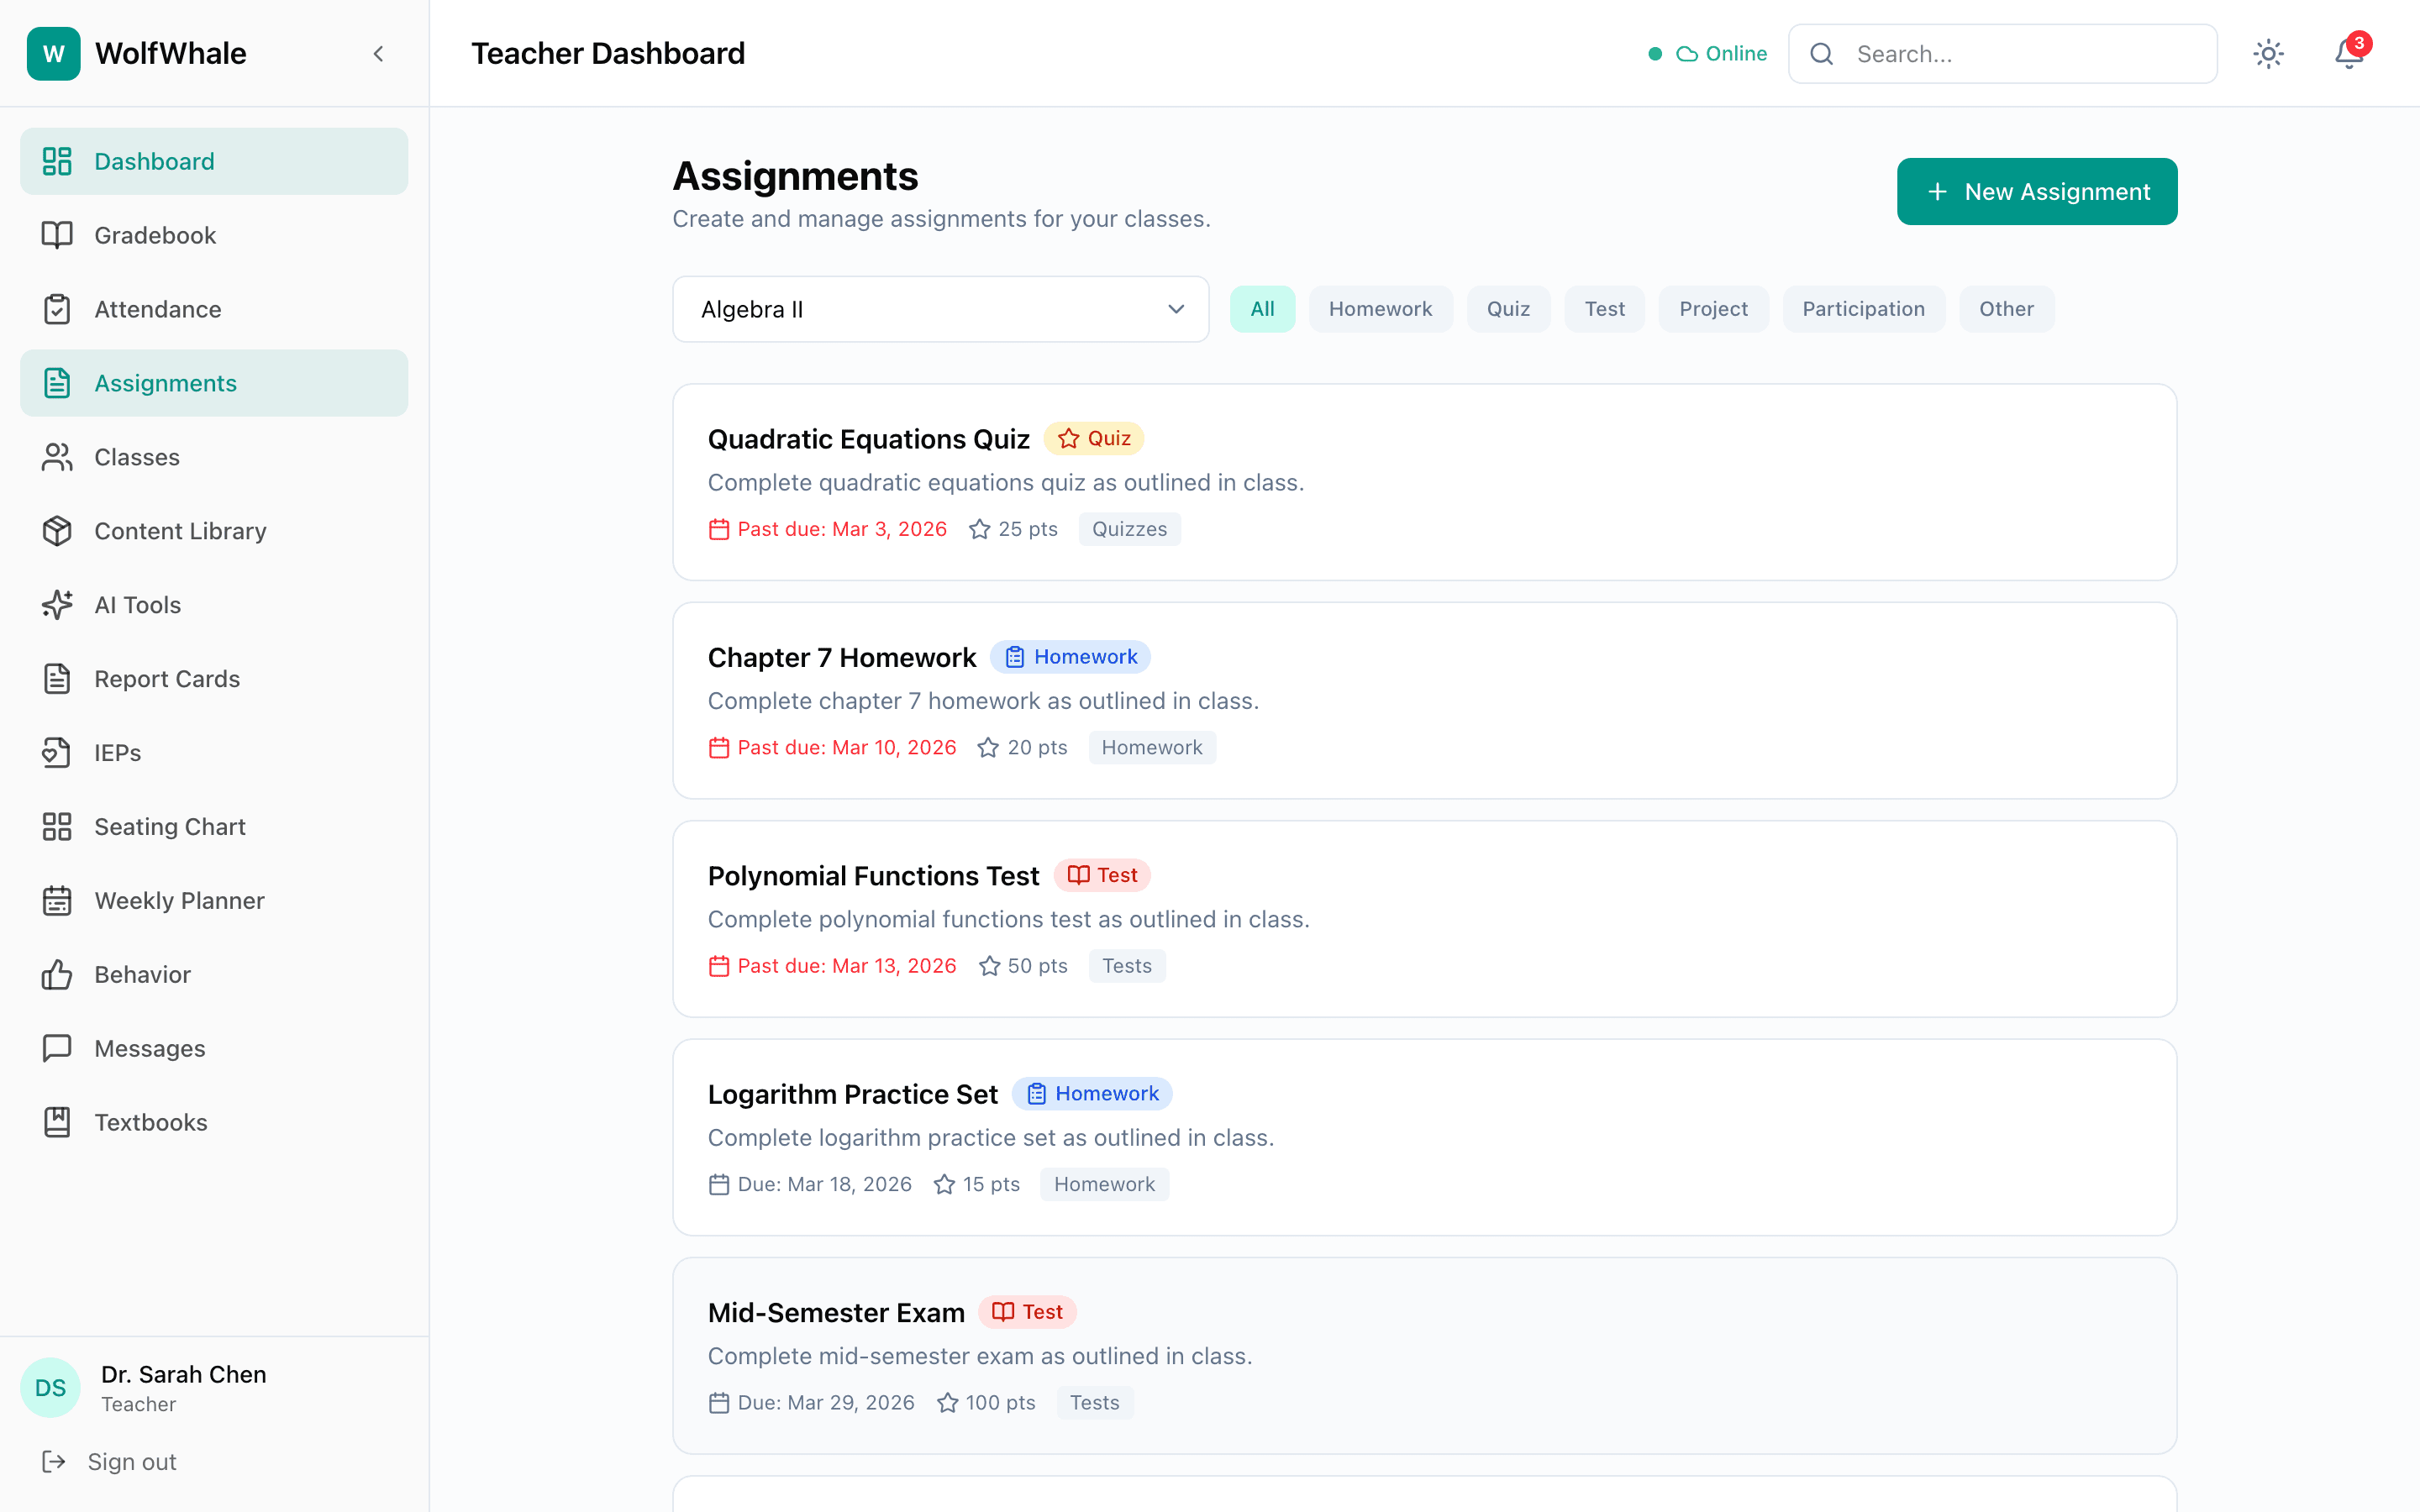
Task: Open the Weekly Planner icon
Action: 57,900
